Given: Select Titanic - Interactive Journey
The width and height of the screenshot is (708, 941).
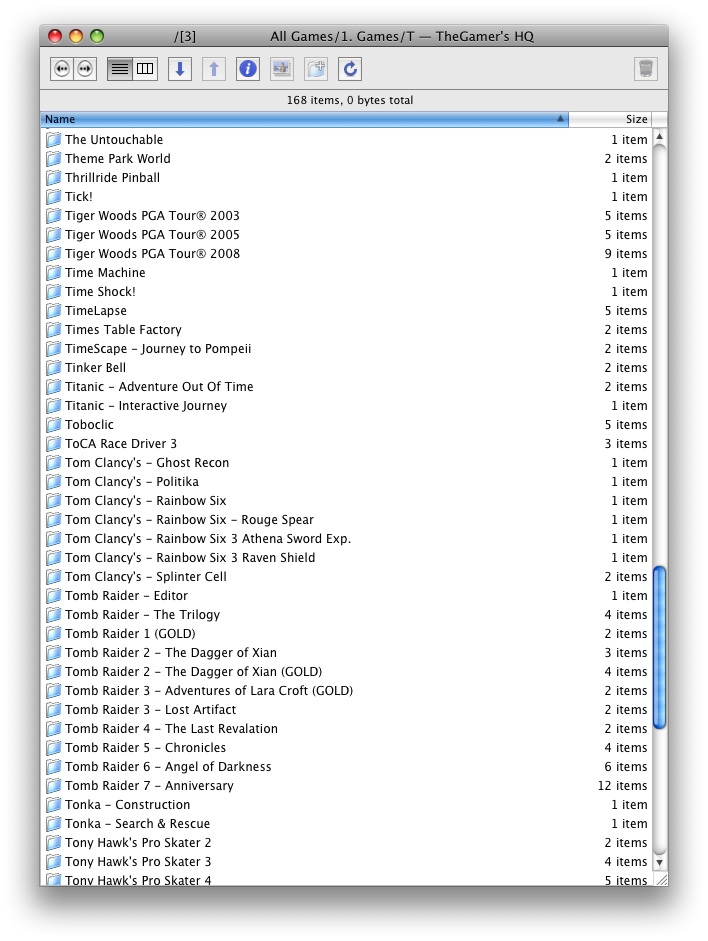Looking at the screenshot, I should 146,406.
